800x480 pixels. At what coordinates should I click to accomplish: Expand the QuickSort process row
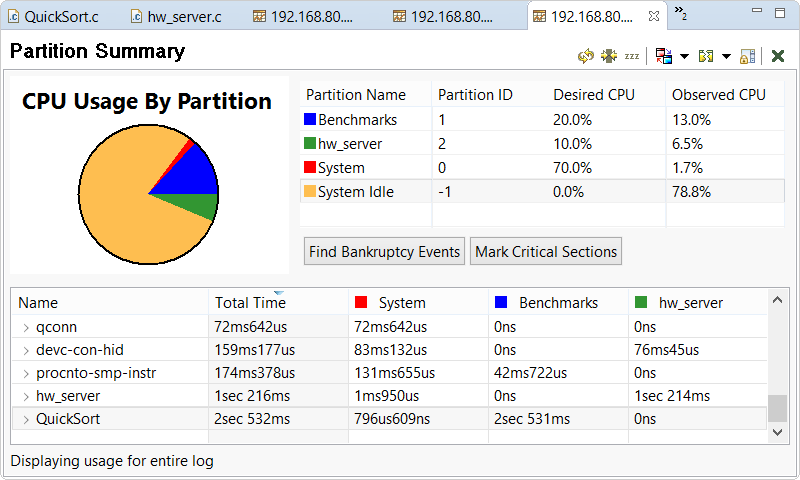[26, 419]
